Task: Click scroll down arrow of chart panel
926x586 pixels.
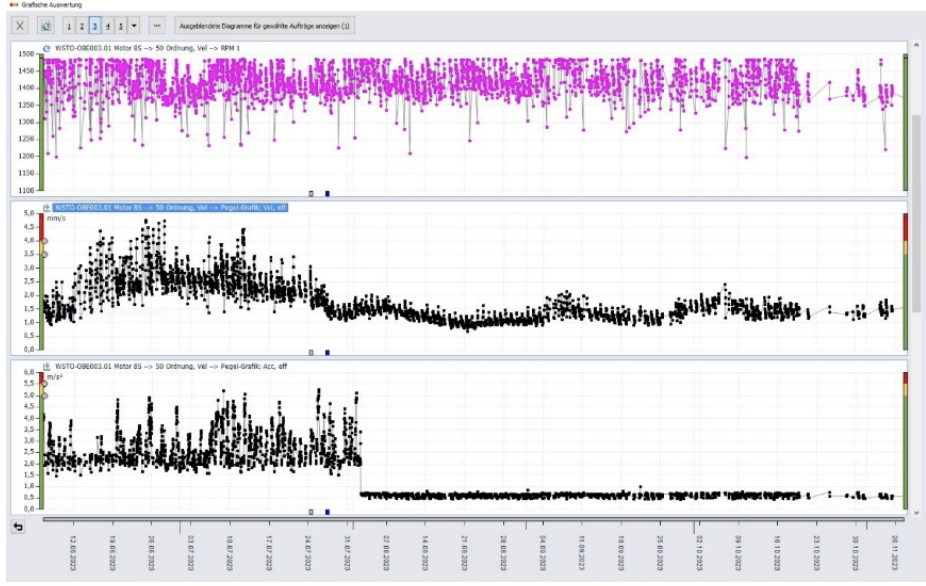Action: click(x=916, y=512)
